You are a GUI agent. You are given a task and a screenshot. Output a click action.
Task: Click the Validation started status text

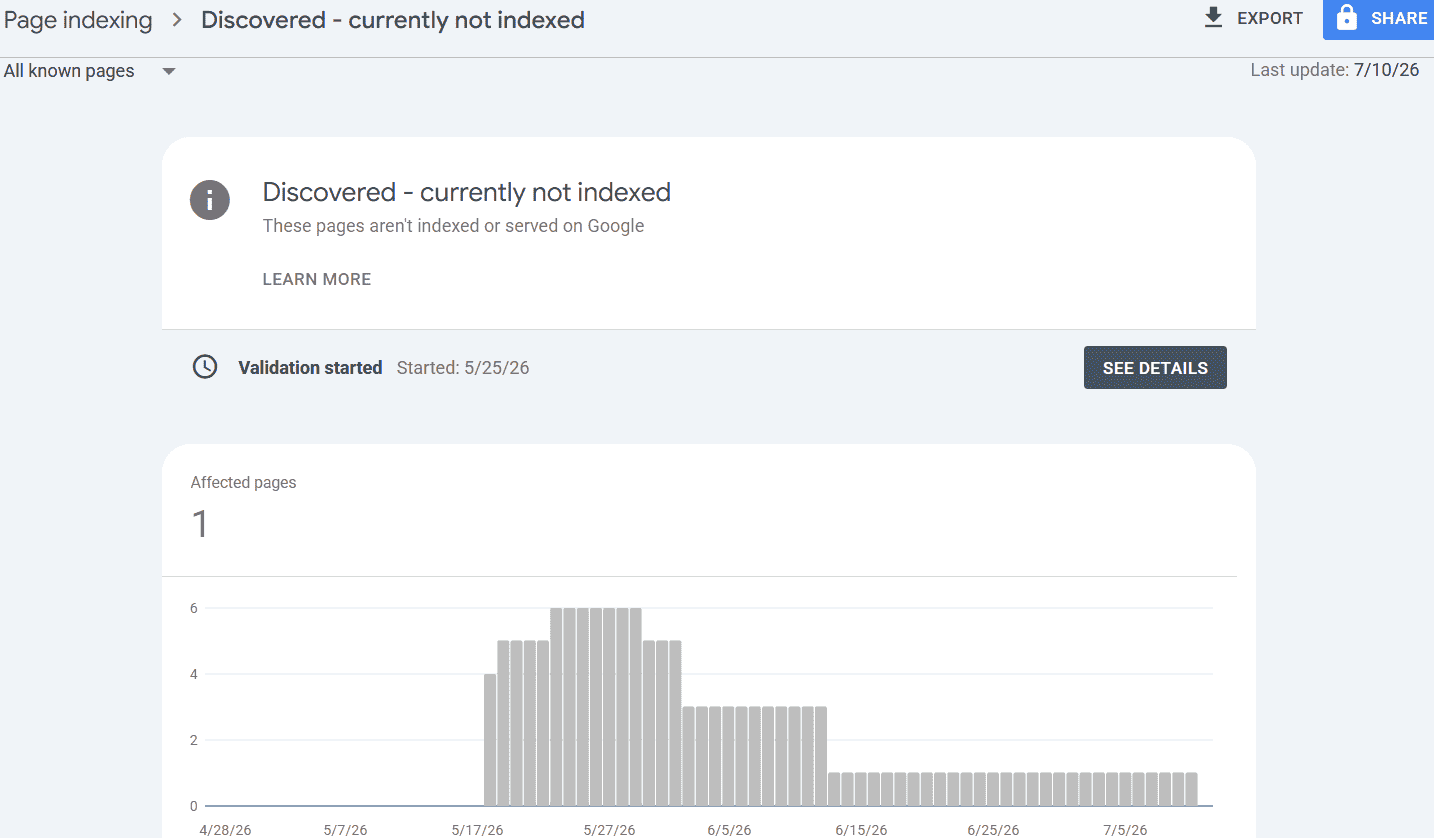310,368
